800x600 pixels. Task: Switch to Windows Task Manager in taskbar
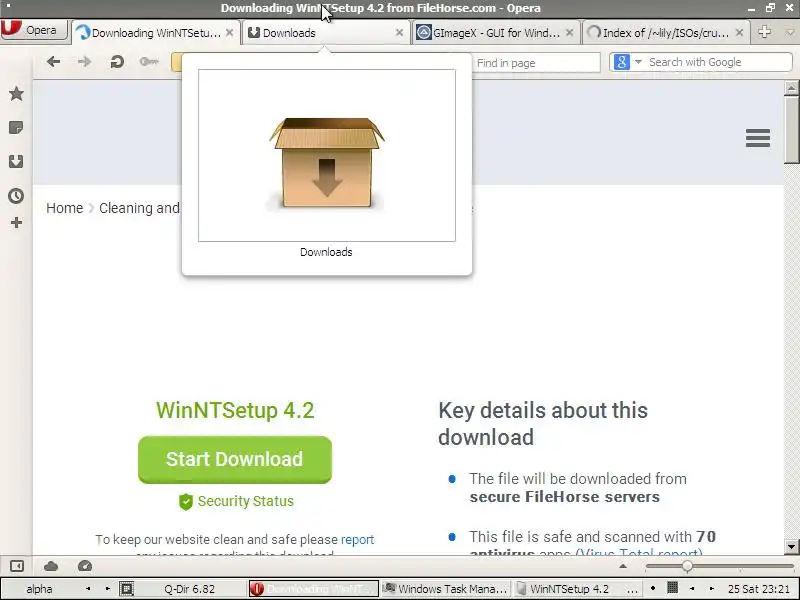(445, 589)
